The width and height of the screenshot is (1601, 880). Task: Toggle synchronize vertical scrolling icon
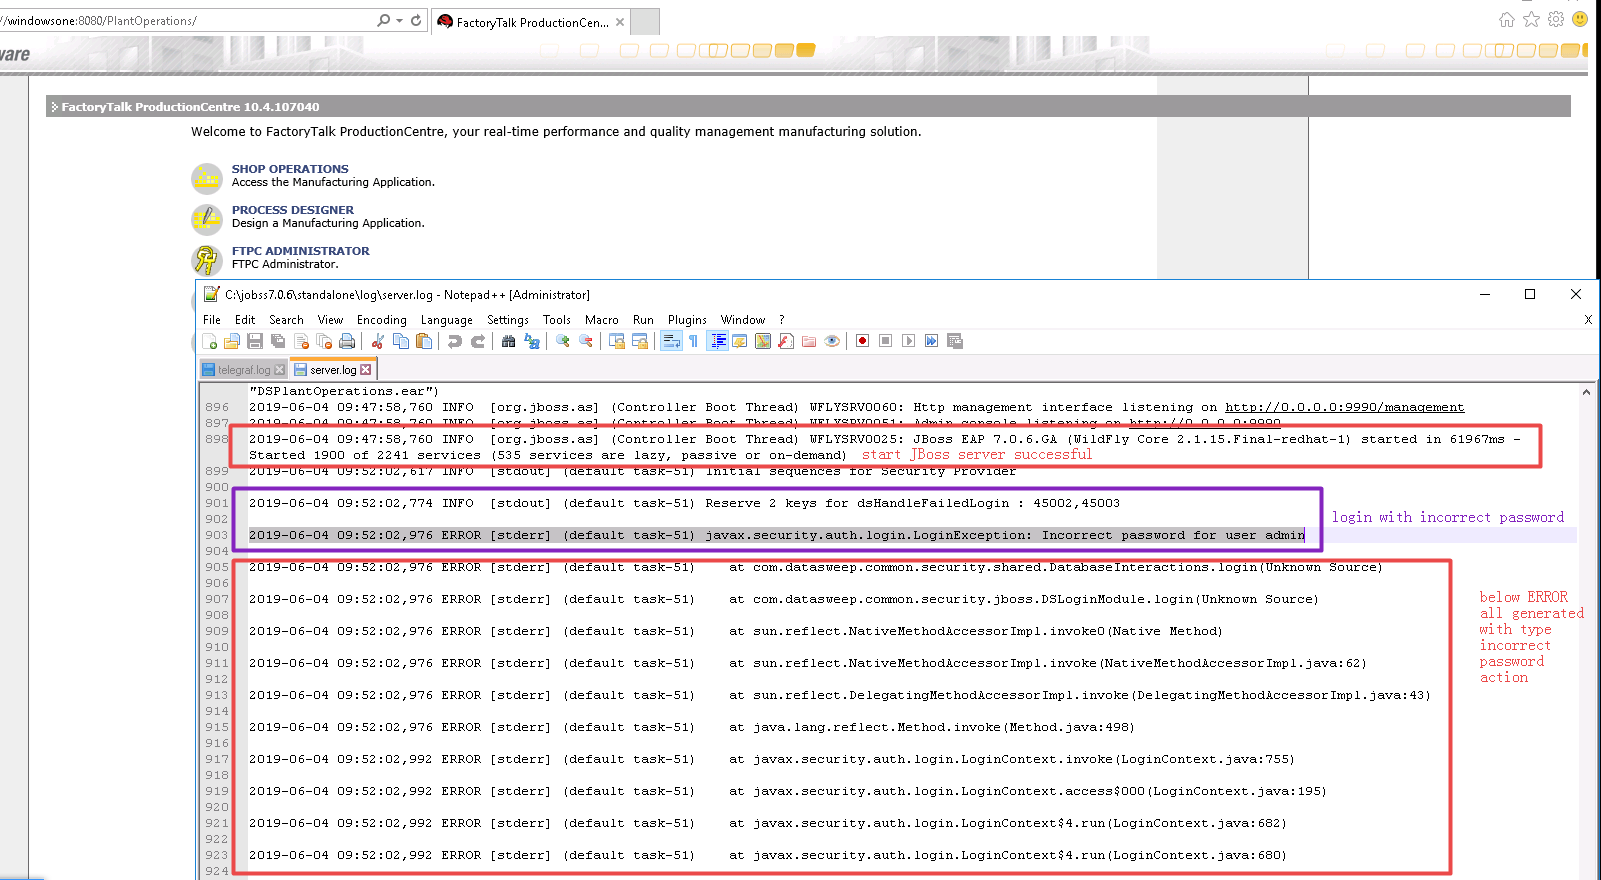[617, 341]
